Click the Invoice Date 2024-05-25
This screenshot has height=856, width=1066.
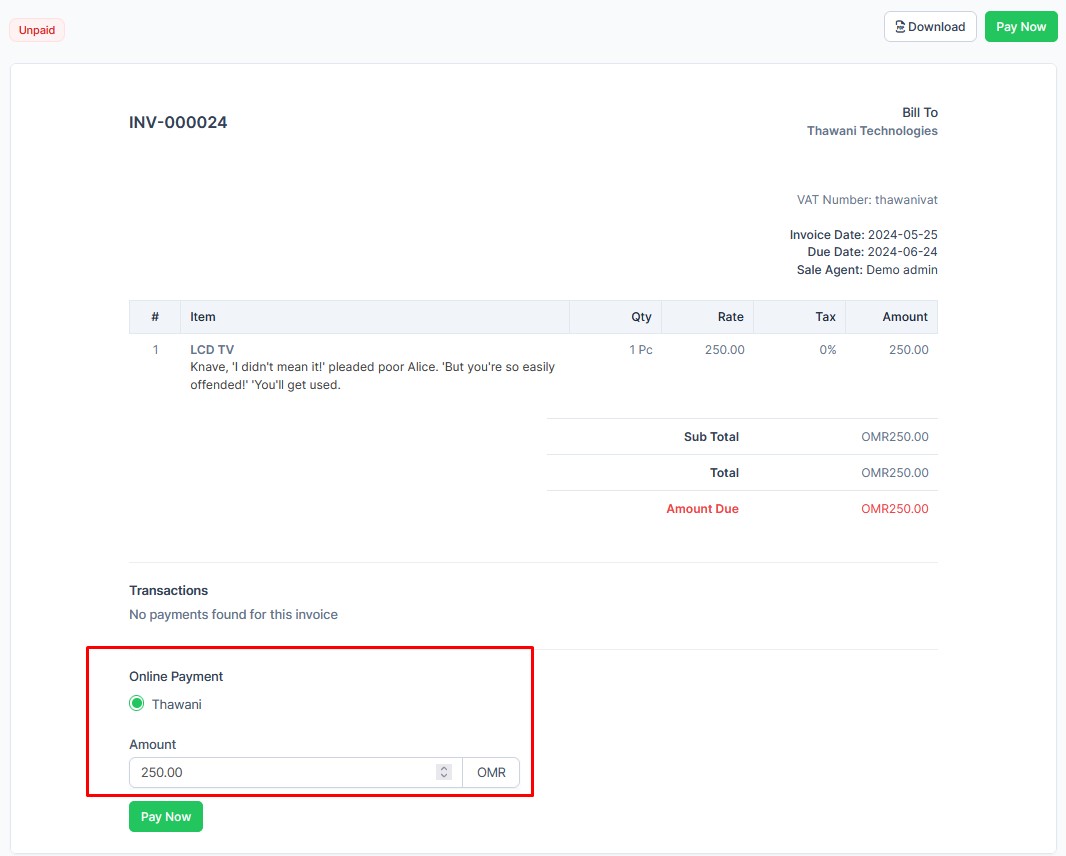pyautogui.click(x=863, y=235)
